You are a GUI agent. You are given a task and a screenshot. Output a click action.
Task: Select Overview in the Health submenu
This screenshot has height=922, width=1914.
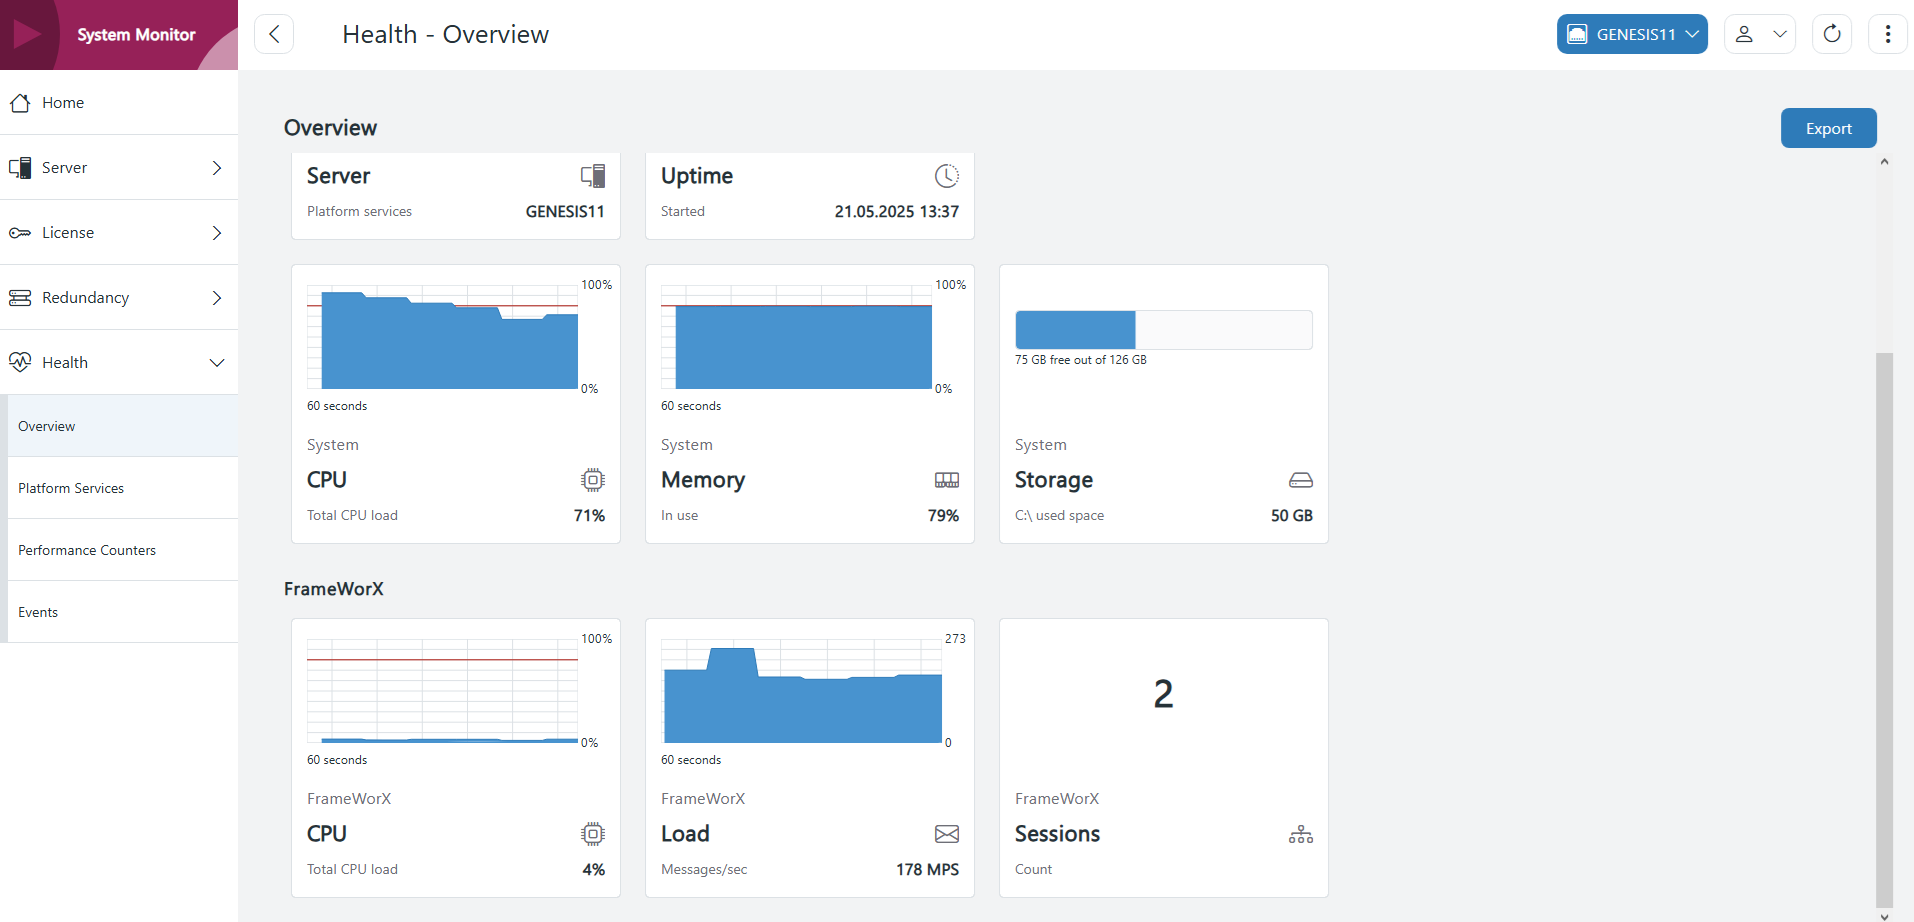point(123,426)
